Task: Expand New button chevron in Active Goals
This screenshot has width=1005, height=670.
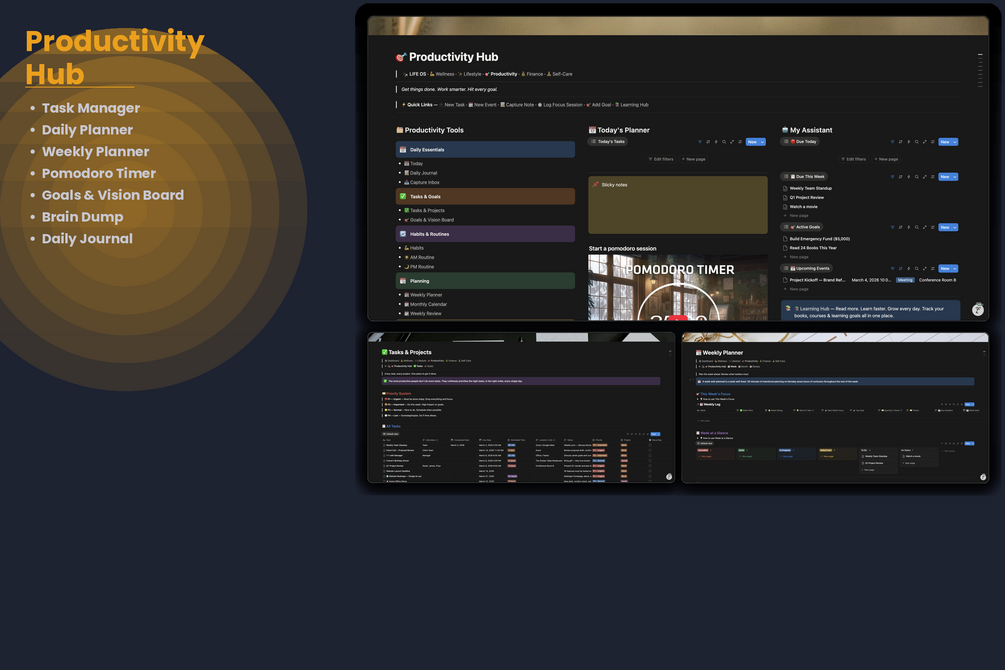Action: 955,227
